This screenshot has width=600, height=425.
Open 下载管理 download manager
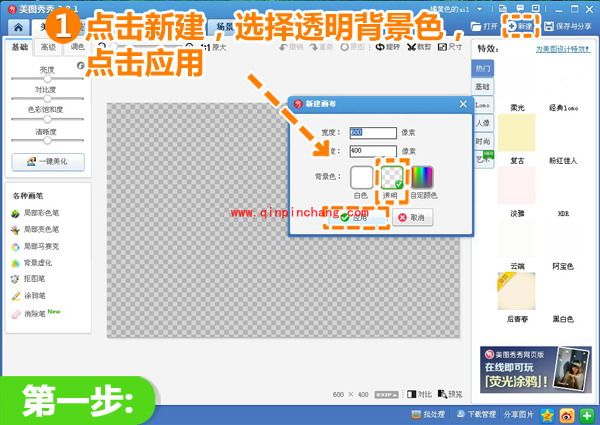coord(476,414)
